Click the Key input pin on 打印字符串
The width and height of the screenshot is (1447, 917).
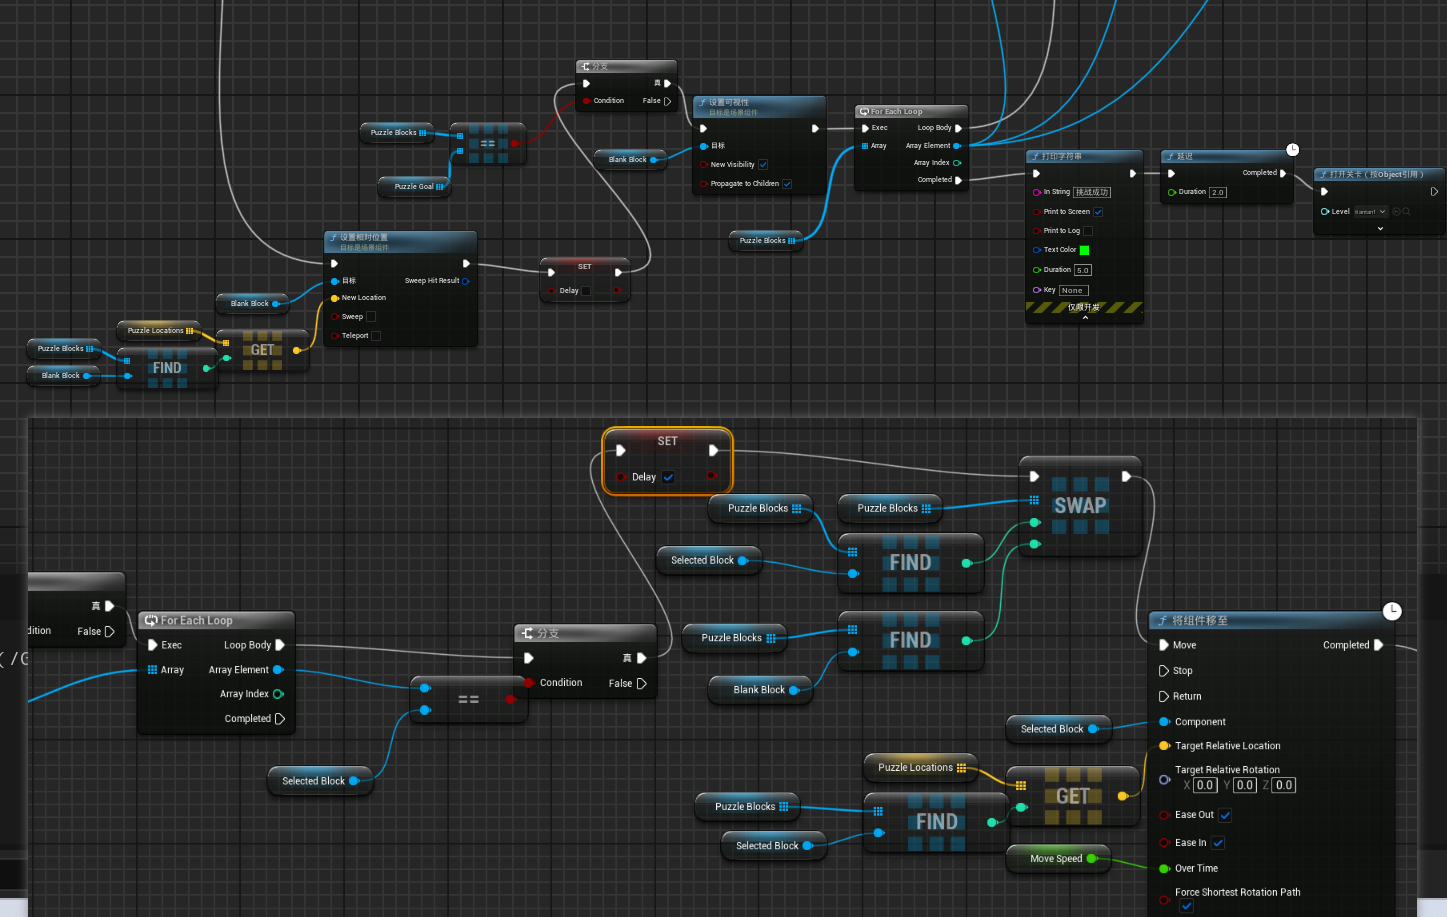pyautogui.click(x=1037, y=290)
